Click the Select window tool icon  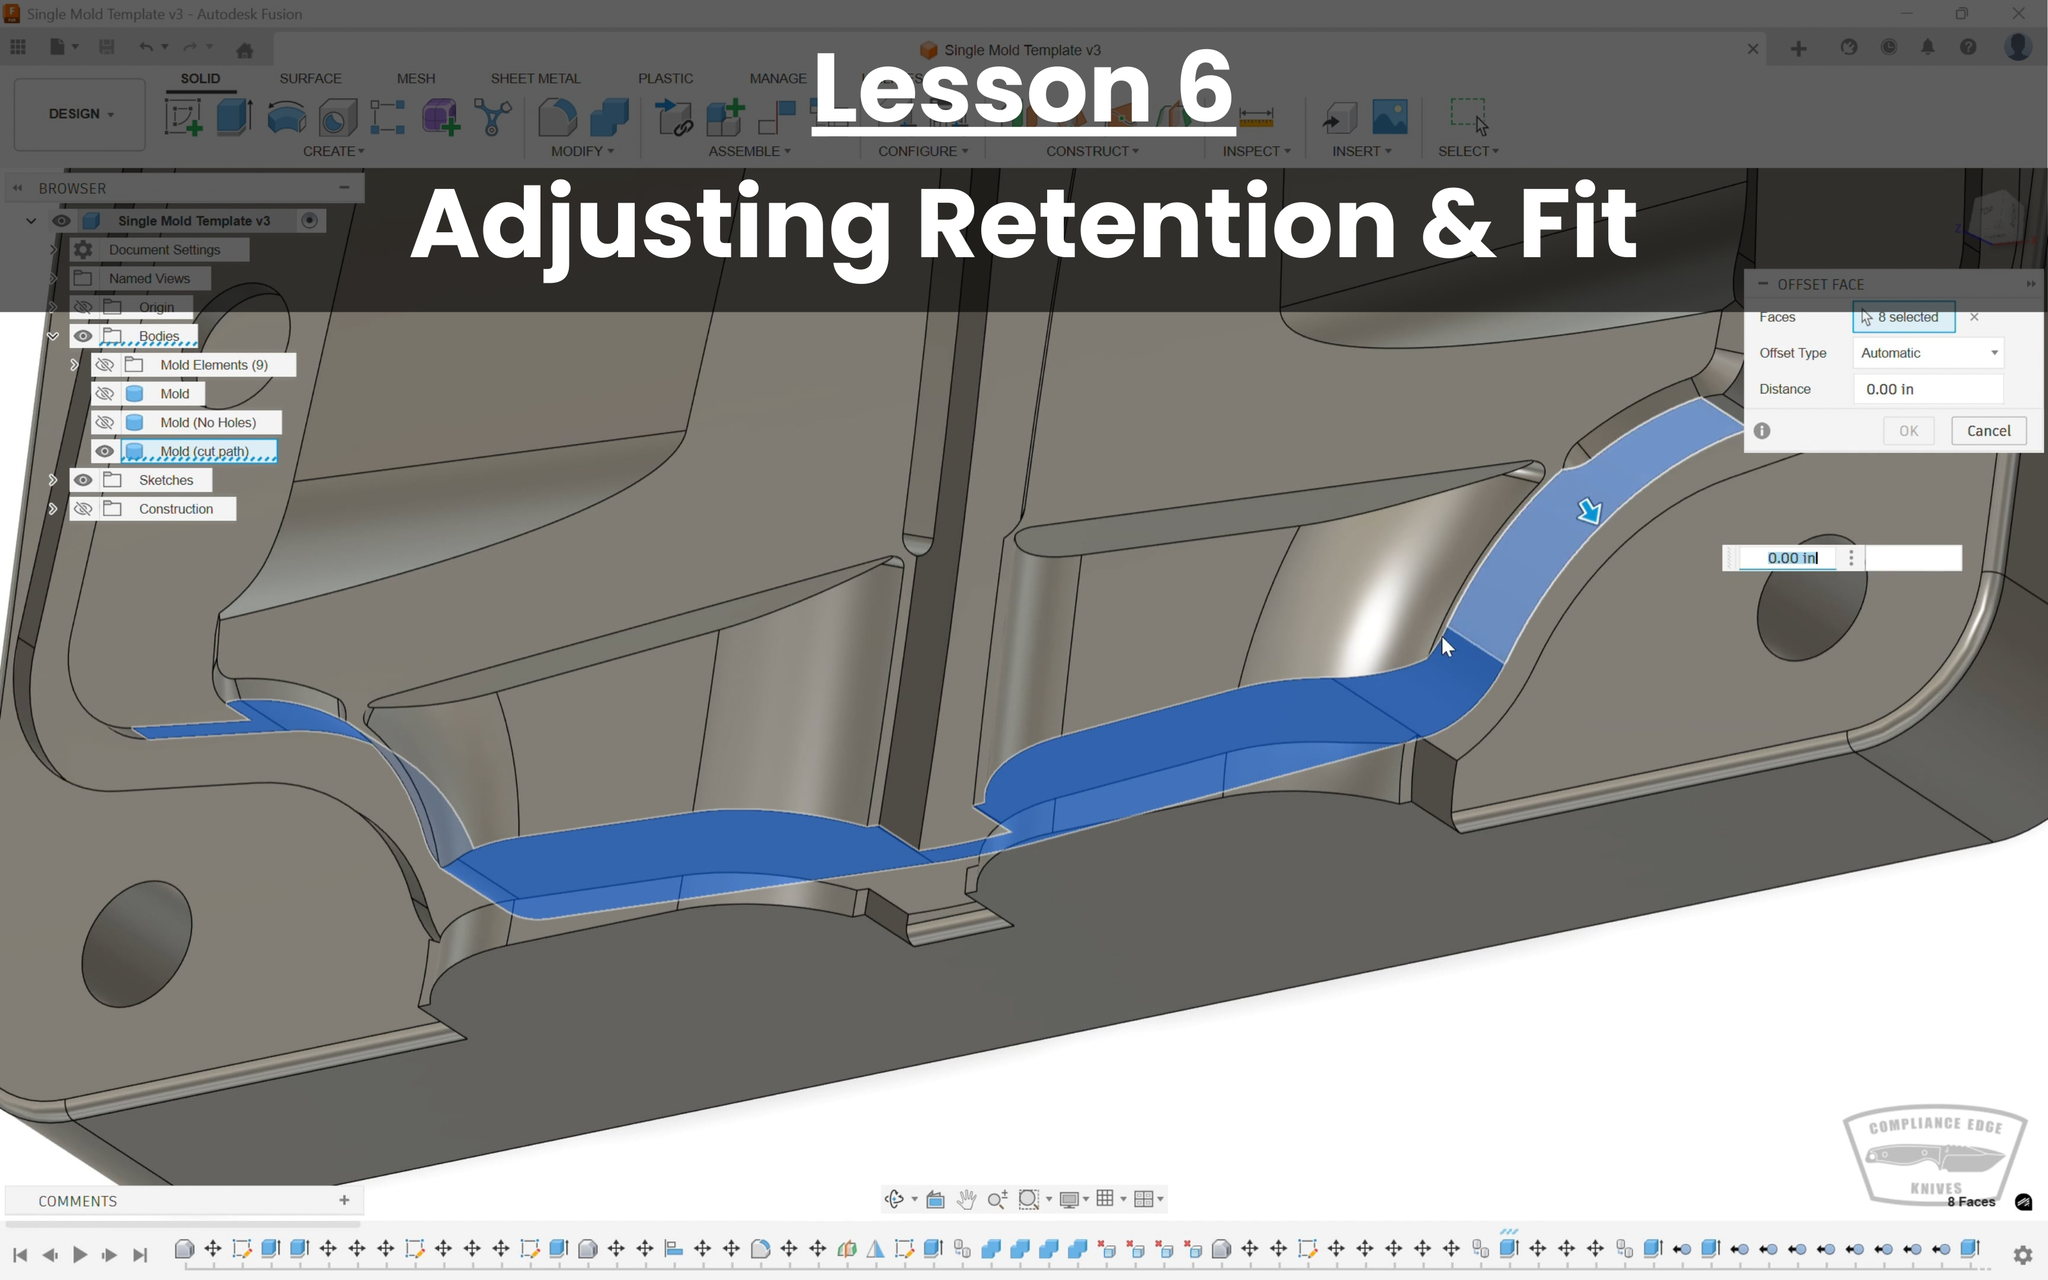pos(1468,117)
